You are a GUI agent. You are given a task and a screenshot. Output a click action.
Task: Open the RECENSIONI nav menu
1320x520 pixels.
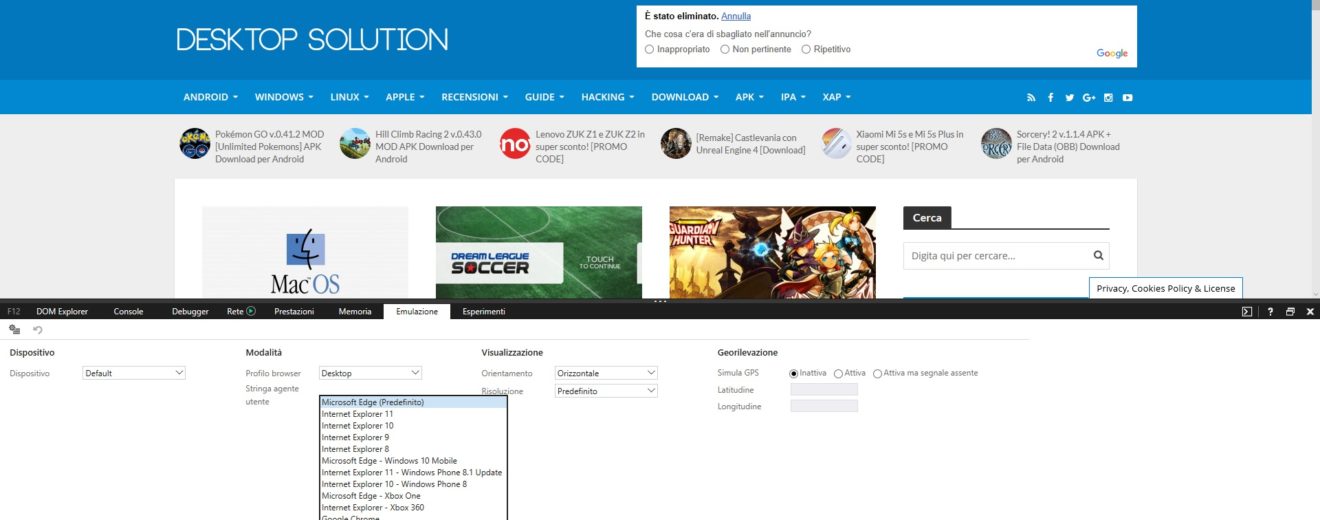click(475, 97)
